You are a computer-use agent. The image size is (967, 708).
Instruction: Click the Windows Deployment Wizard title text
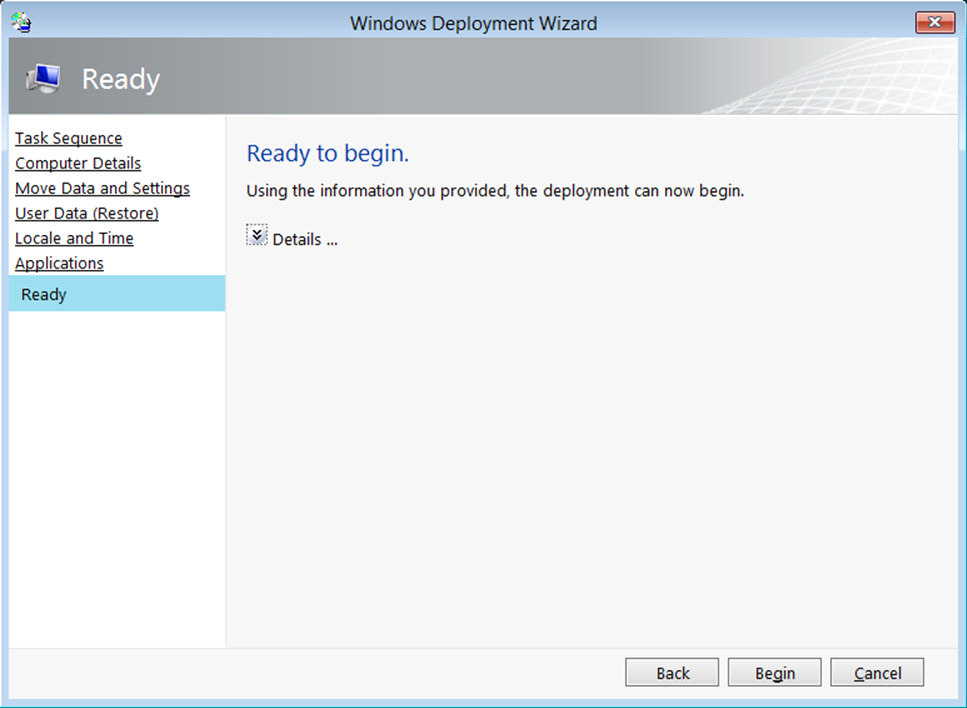point(474,23)
